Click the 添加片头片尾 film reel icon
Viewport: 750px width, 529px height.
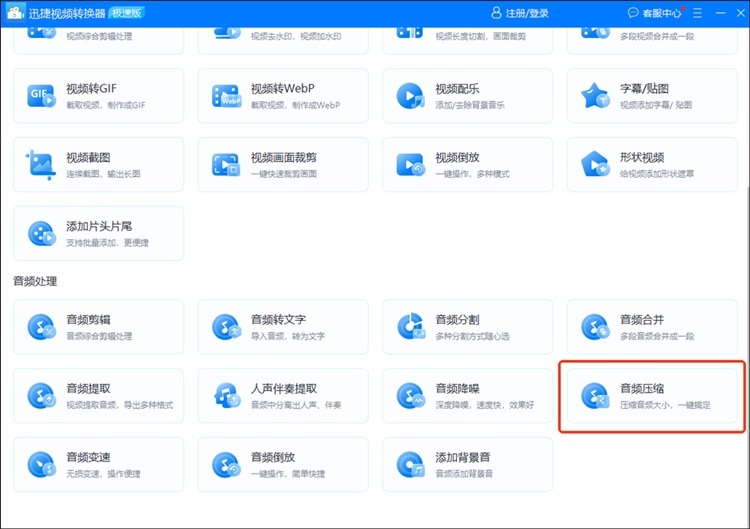(42, 233)
